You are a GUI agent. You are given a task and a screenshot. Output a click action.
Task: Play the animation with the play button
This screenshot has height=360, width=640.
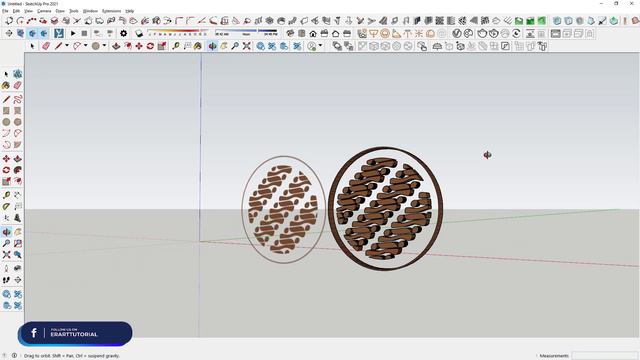[73, 33]
